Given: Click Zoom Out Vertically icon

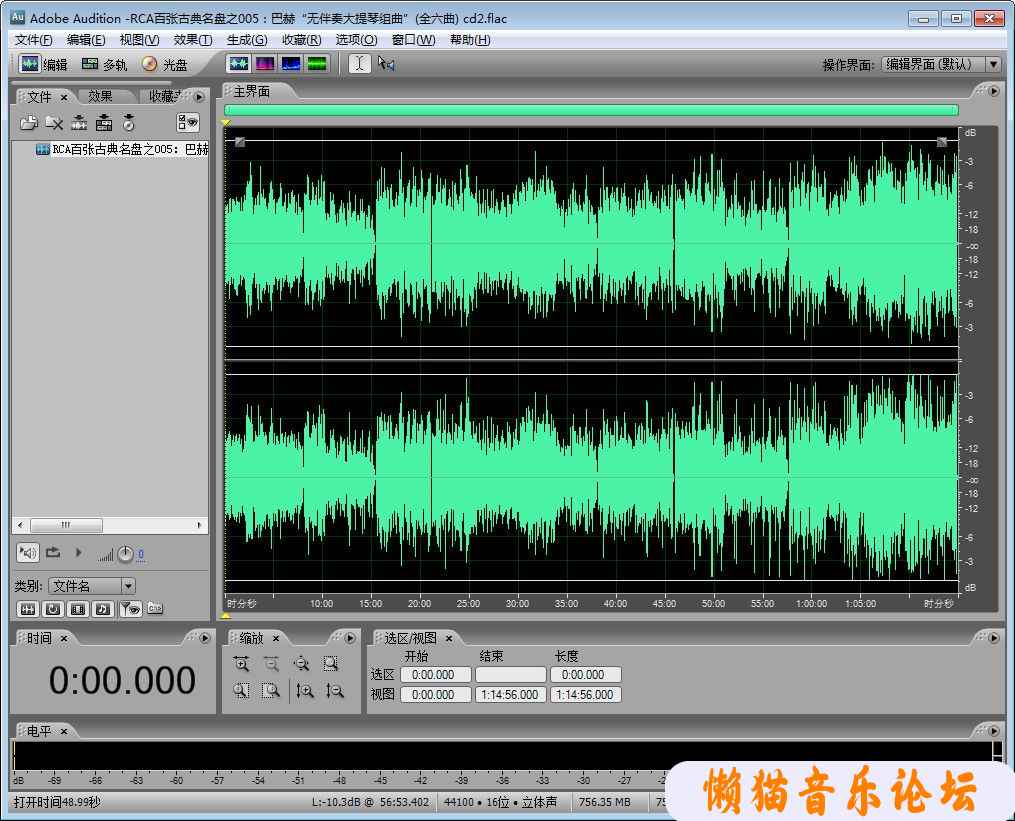Looking at the screenshot, I should [335, 691].
